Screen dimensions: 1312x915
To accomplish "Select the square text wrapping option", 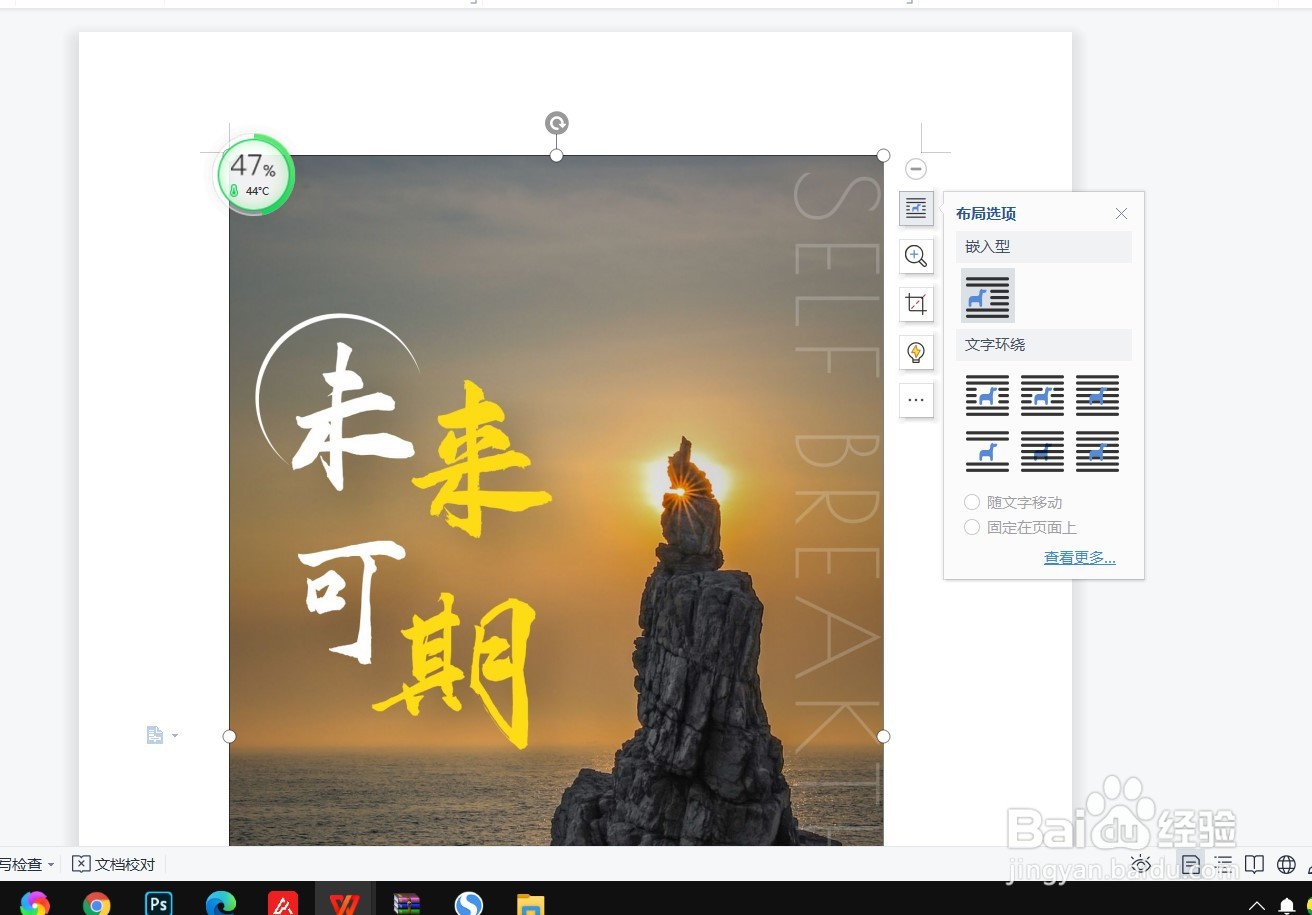I will pyautogui.click(x=987, y=396).
